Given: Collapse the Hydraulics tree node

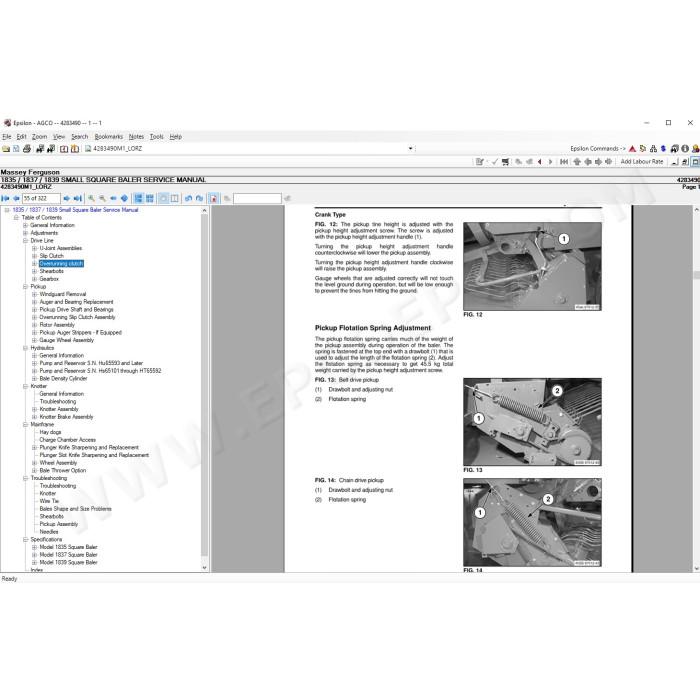Looking at the screenshot, I should (x=25, y=348).
